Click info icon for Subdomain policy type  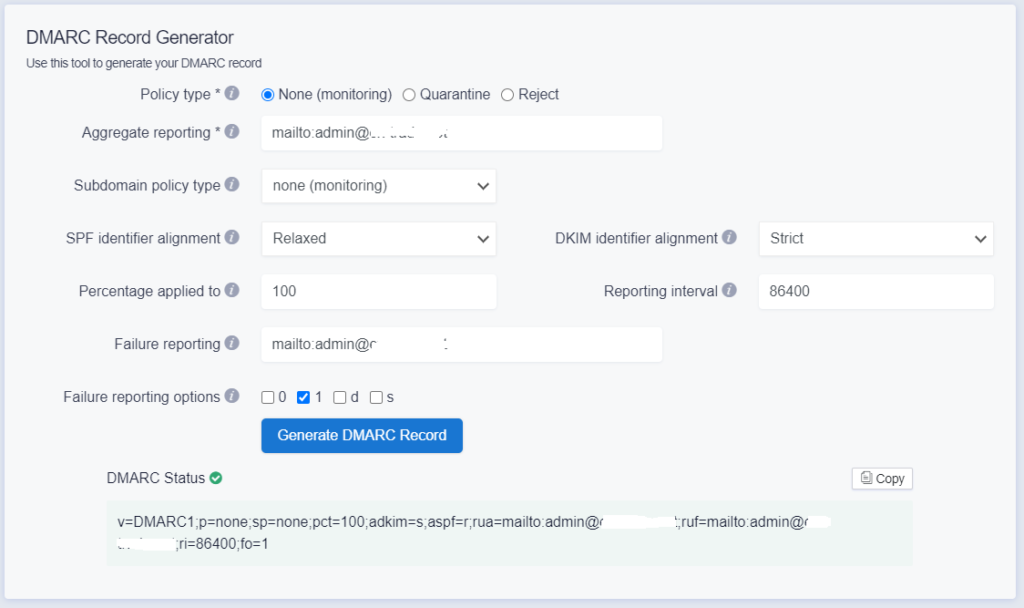point(232,185)
